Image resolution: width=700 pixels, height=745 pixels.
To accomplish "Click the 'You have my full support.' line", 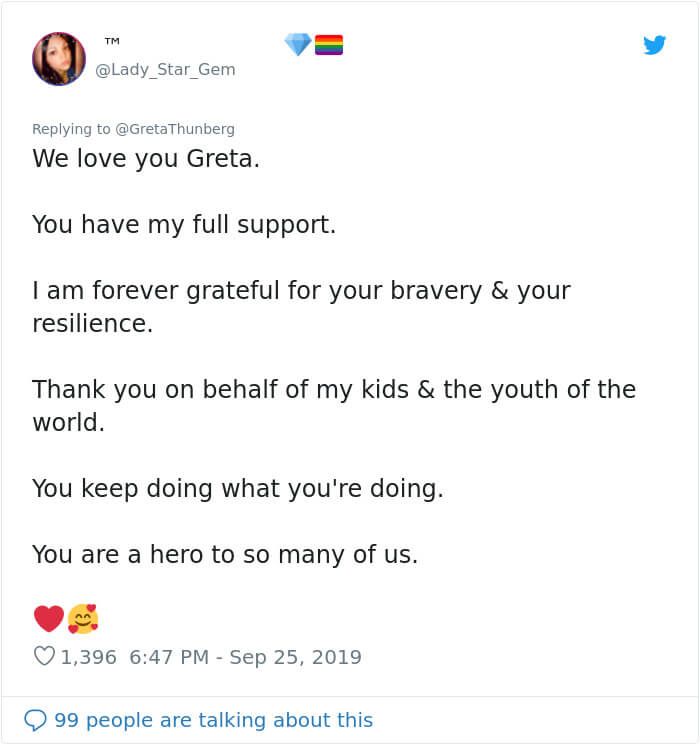I will (184, 225).
